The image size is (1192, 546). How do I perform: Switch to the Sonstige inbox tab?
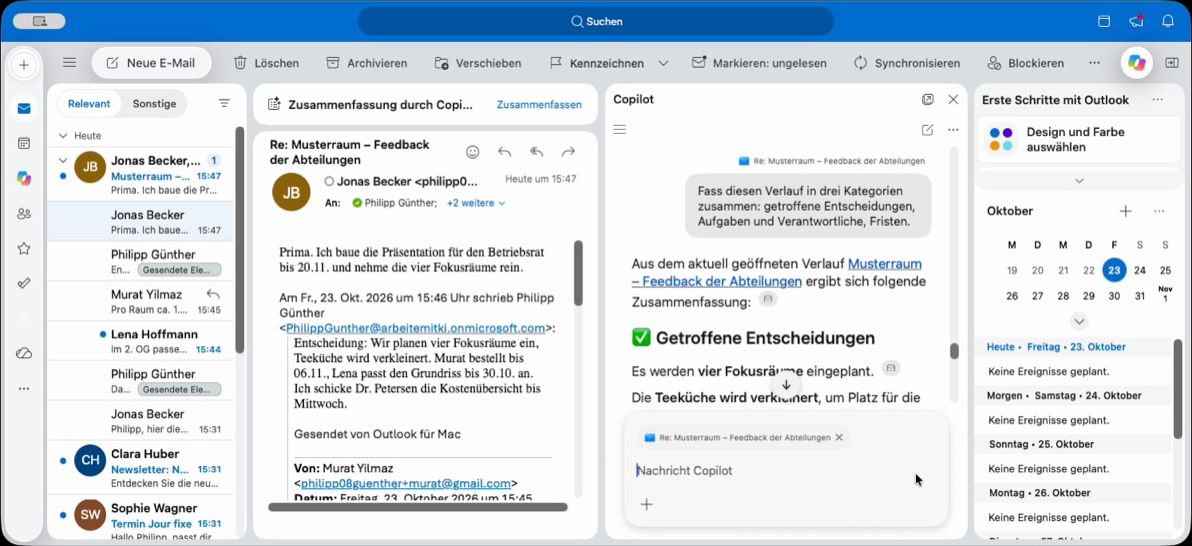pyautogui.click(x=154, y=103)
